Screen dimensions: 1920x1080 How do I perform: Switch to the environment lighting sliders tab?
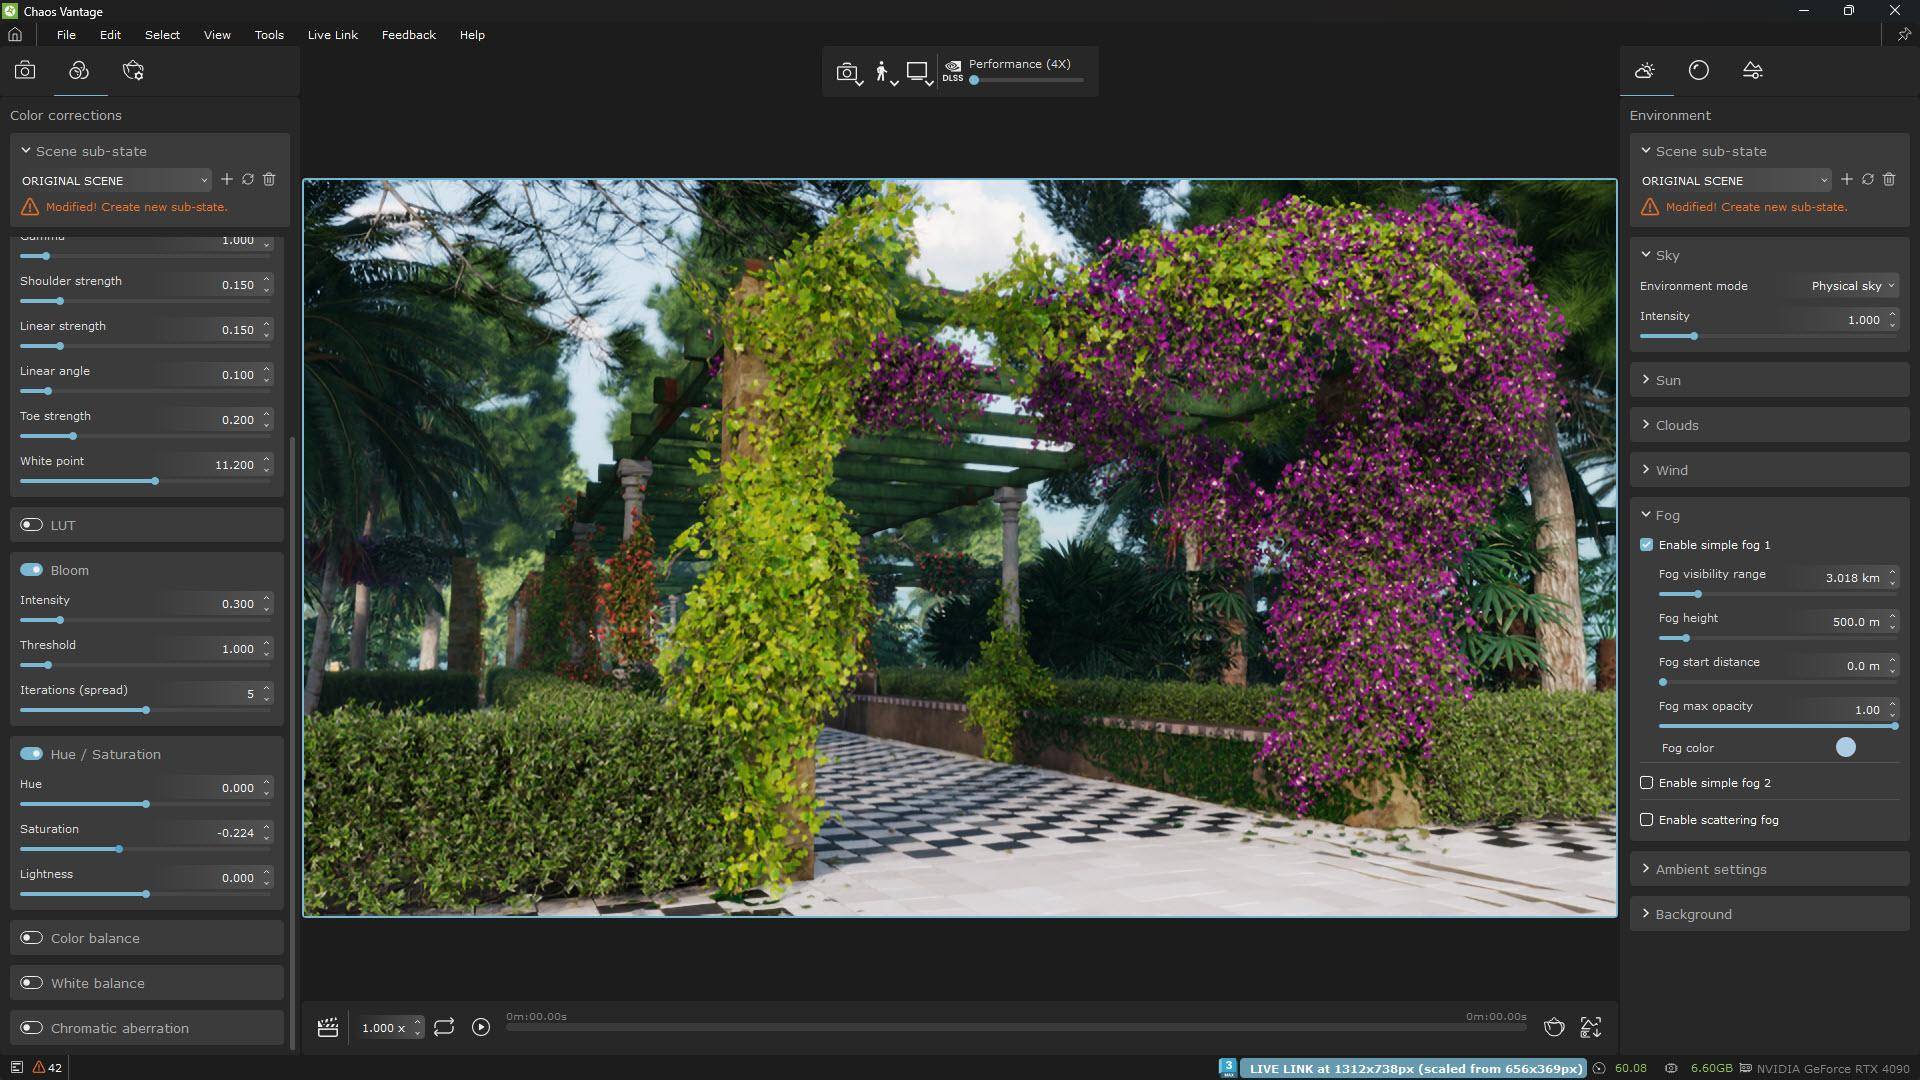tap(1752, 71)
